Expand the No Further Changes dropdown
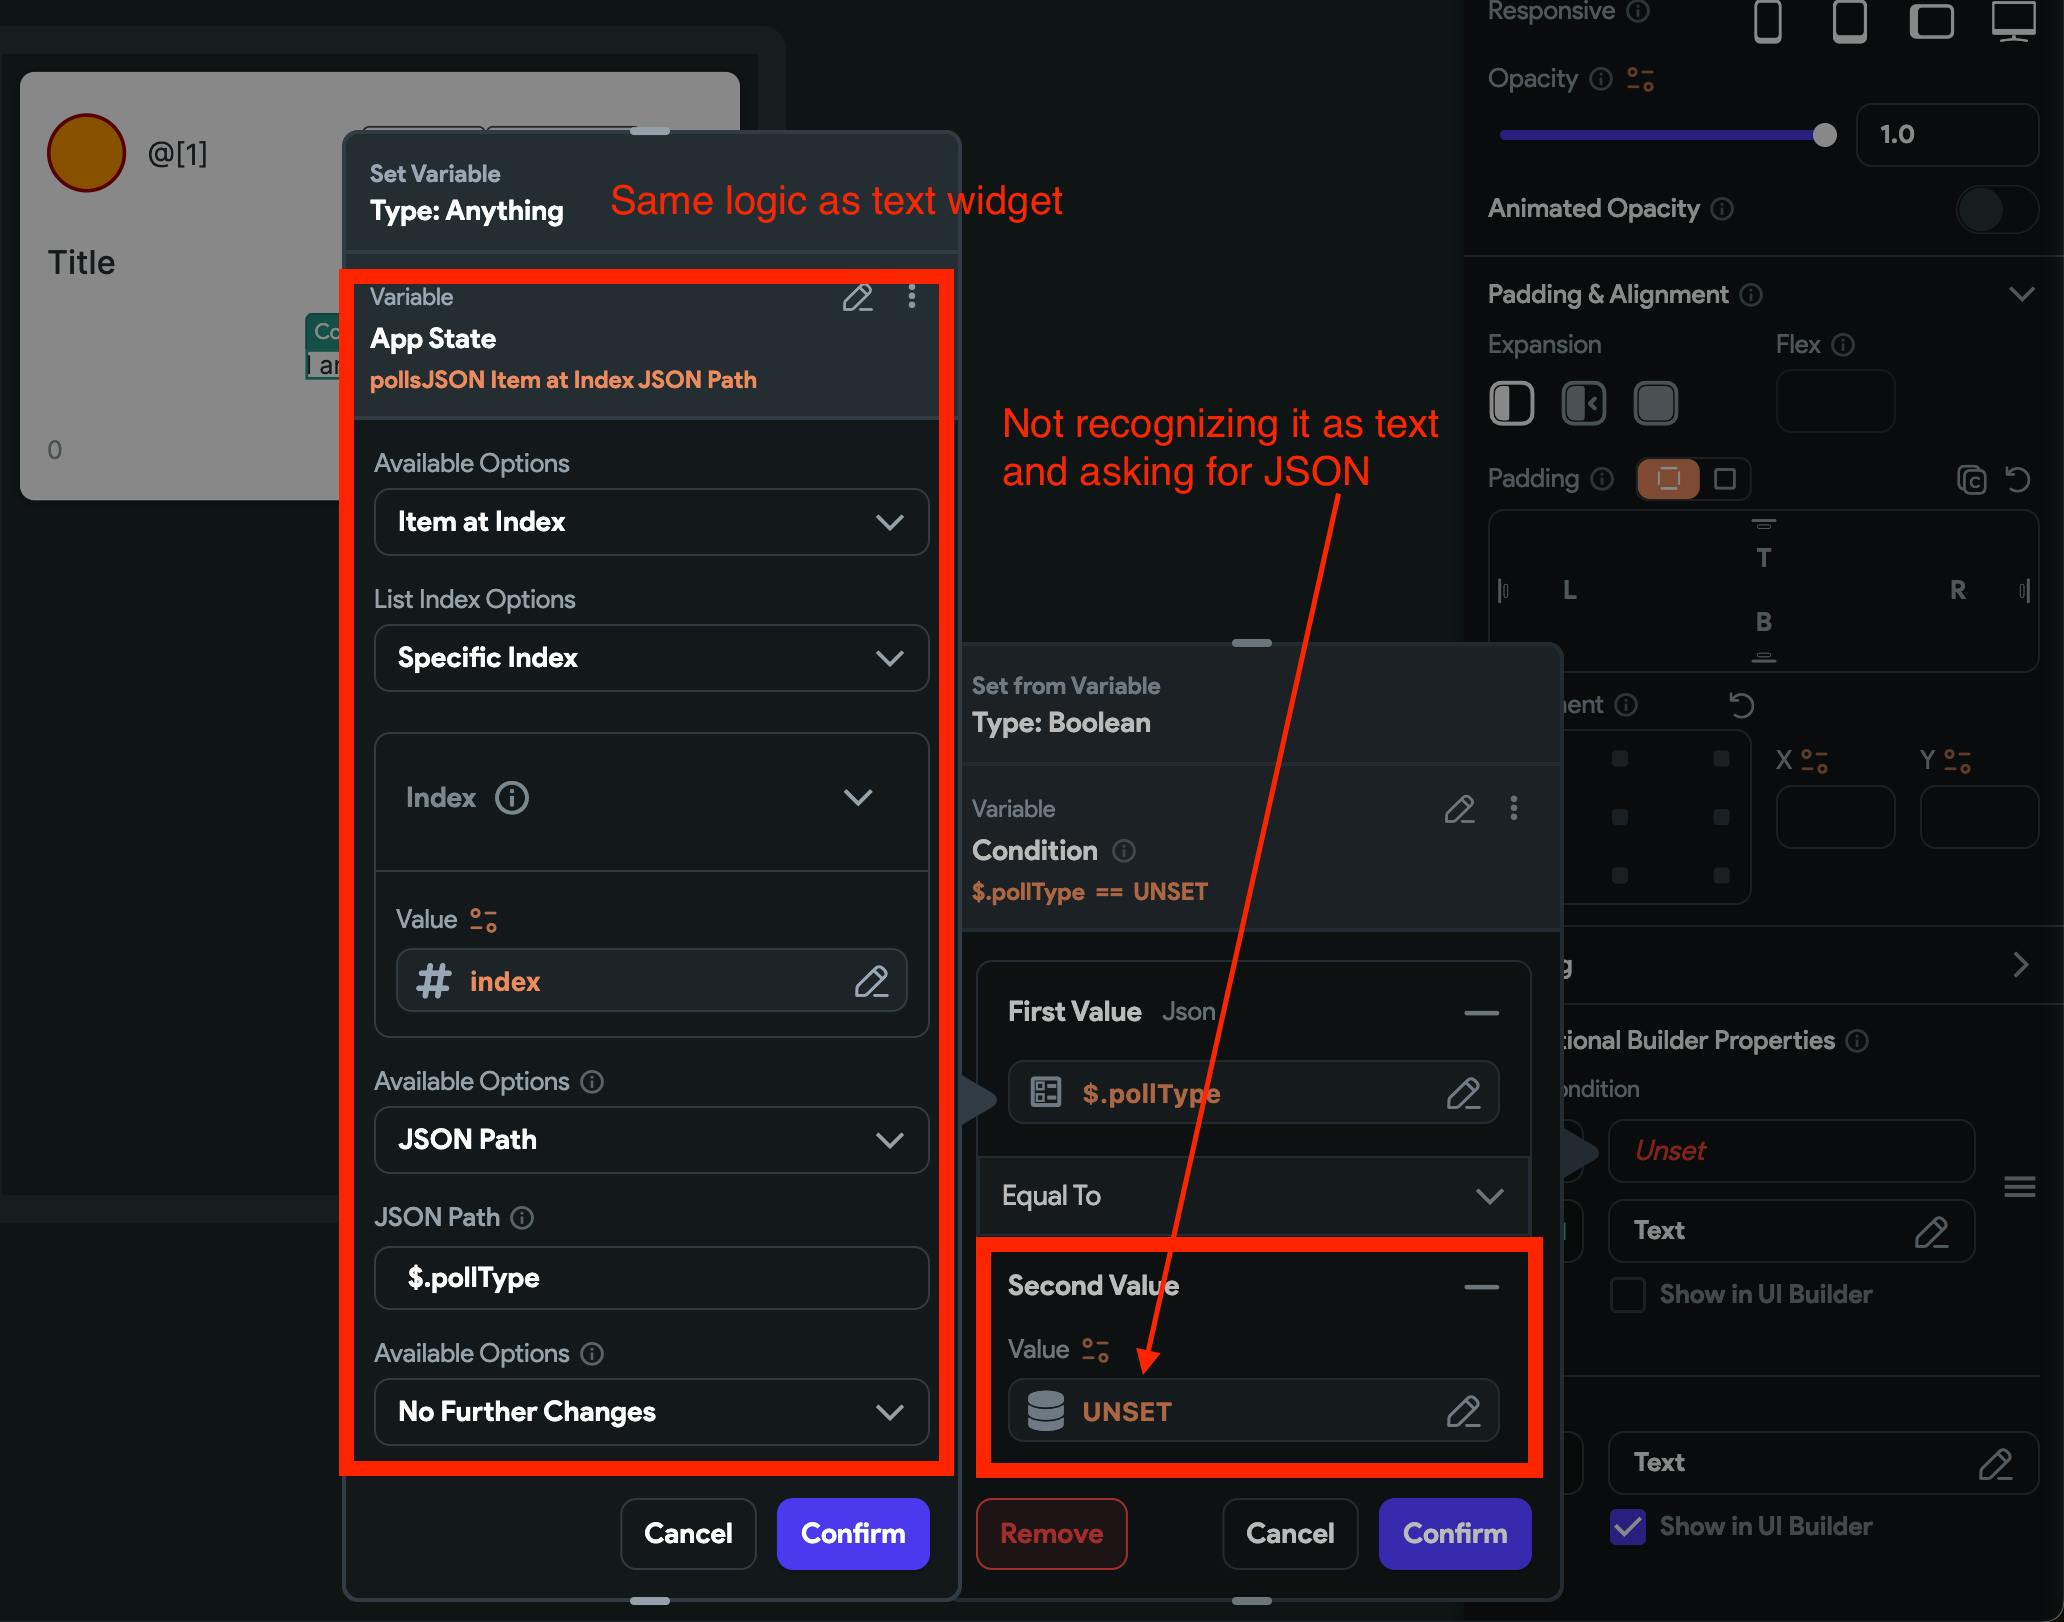 pos(651,1412)
